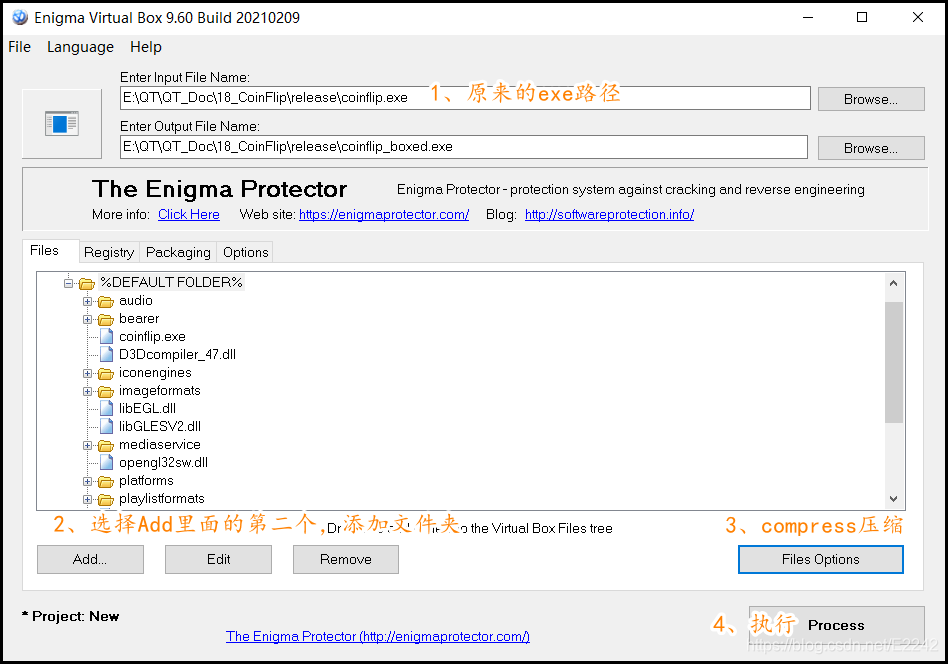The height and width of the screenshot is (664, 948).
Task: Select the 'audio' folder label
Action: tap(135, 301)
